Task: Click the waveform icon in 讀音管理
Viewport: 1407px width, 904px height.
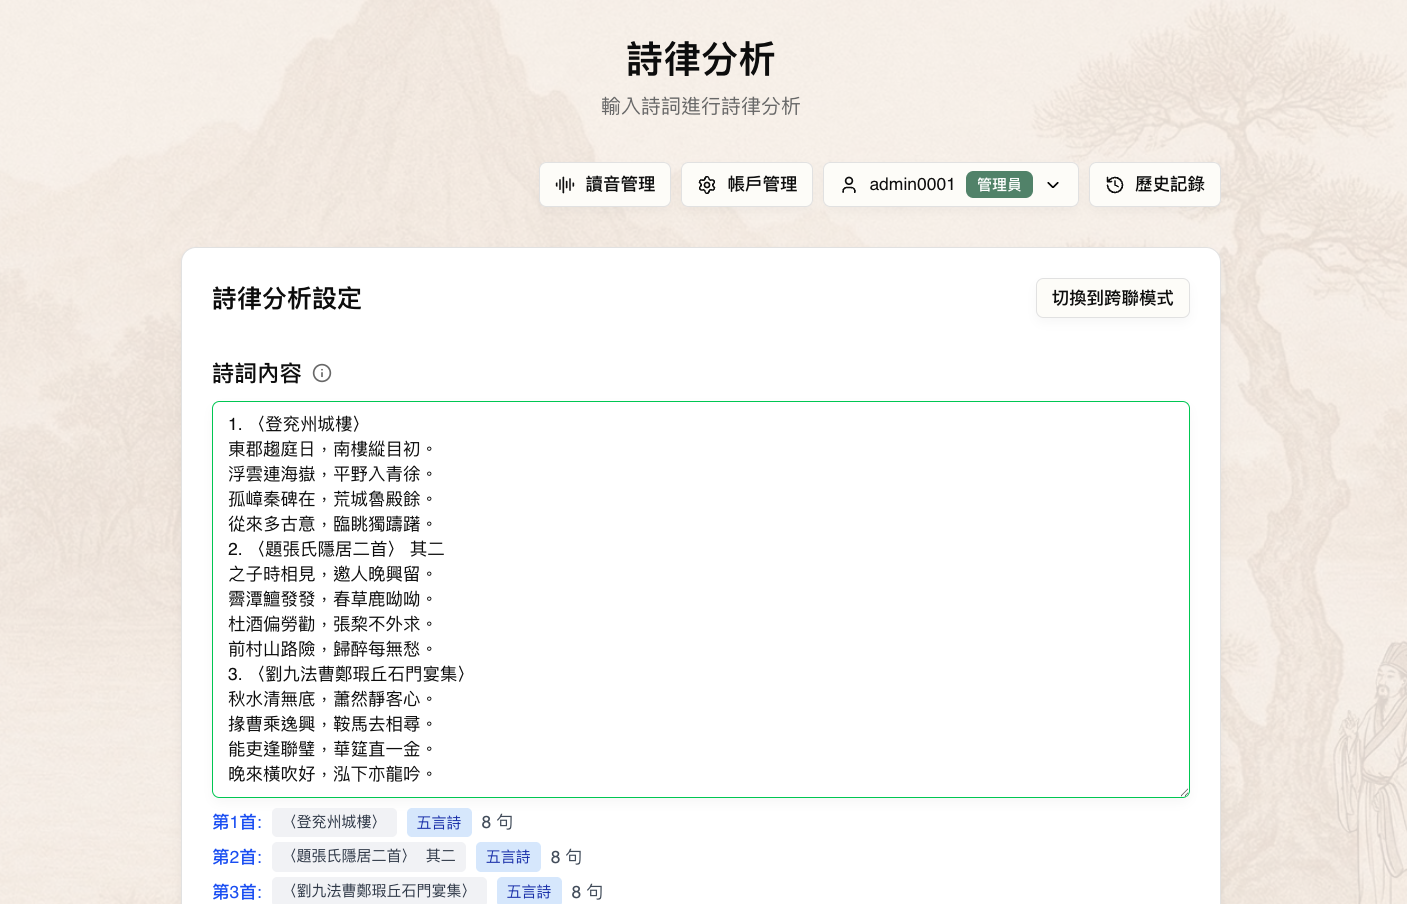Action: pos(565,185)
